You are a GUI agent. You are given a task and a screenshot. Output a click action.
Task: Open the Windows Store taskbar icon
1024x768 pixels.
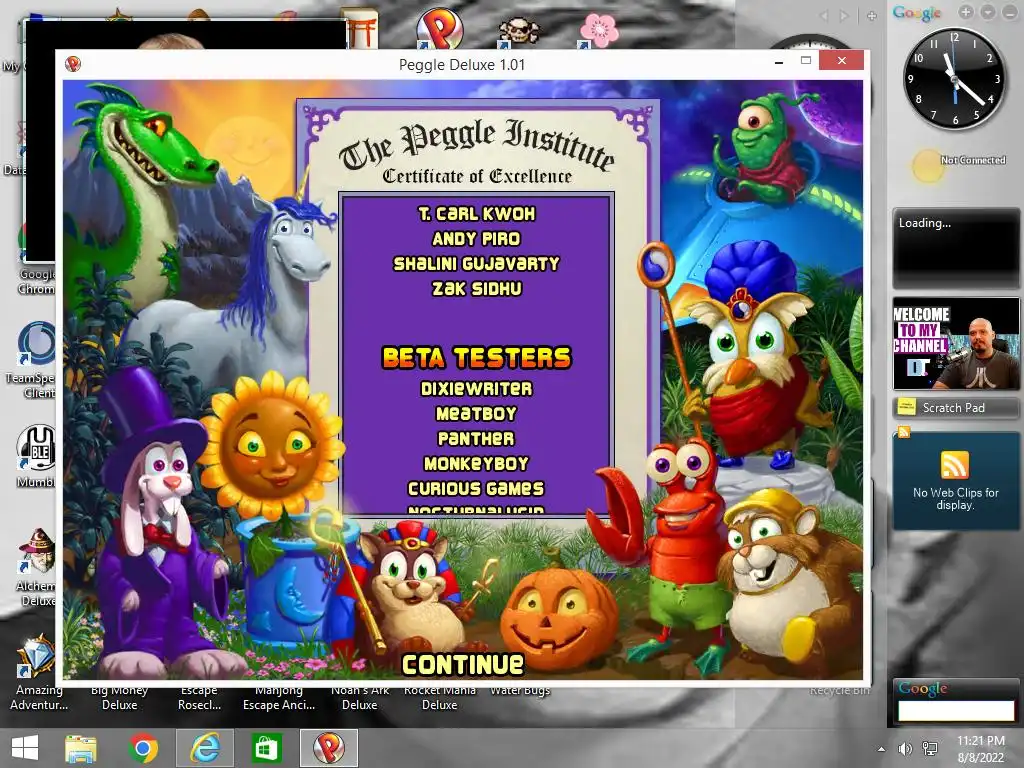click(266, 748)
